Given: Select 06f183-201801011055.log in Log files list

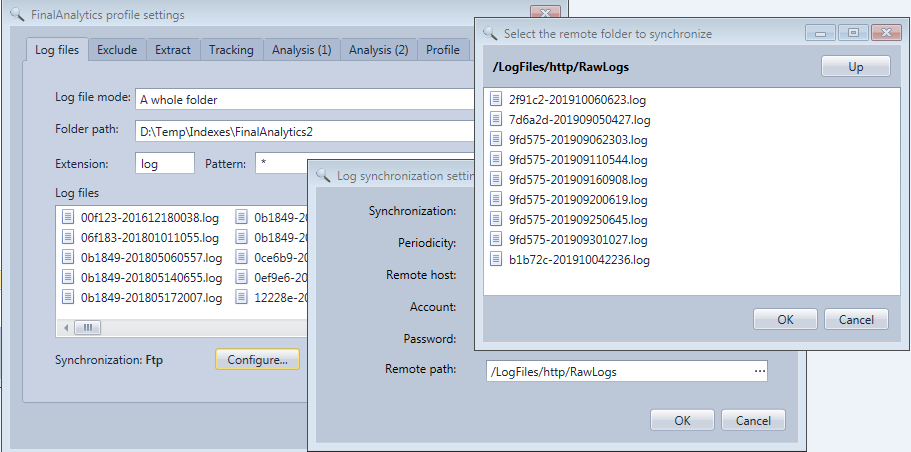Looking at the screenshot, I should click(150, 238).
